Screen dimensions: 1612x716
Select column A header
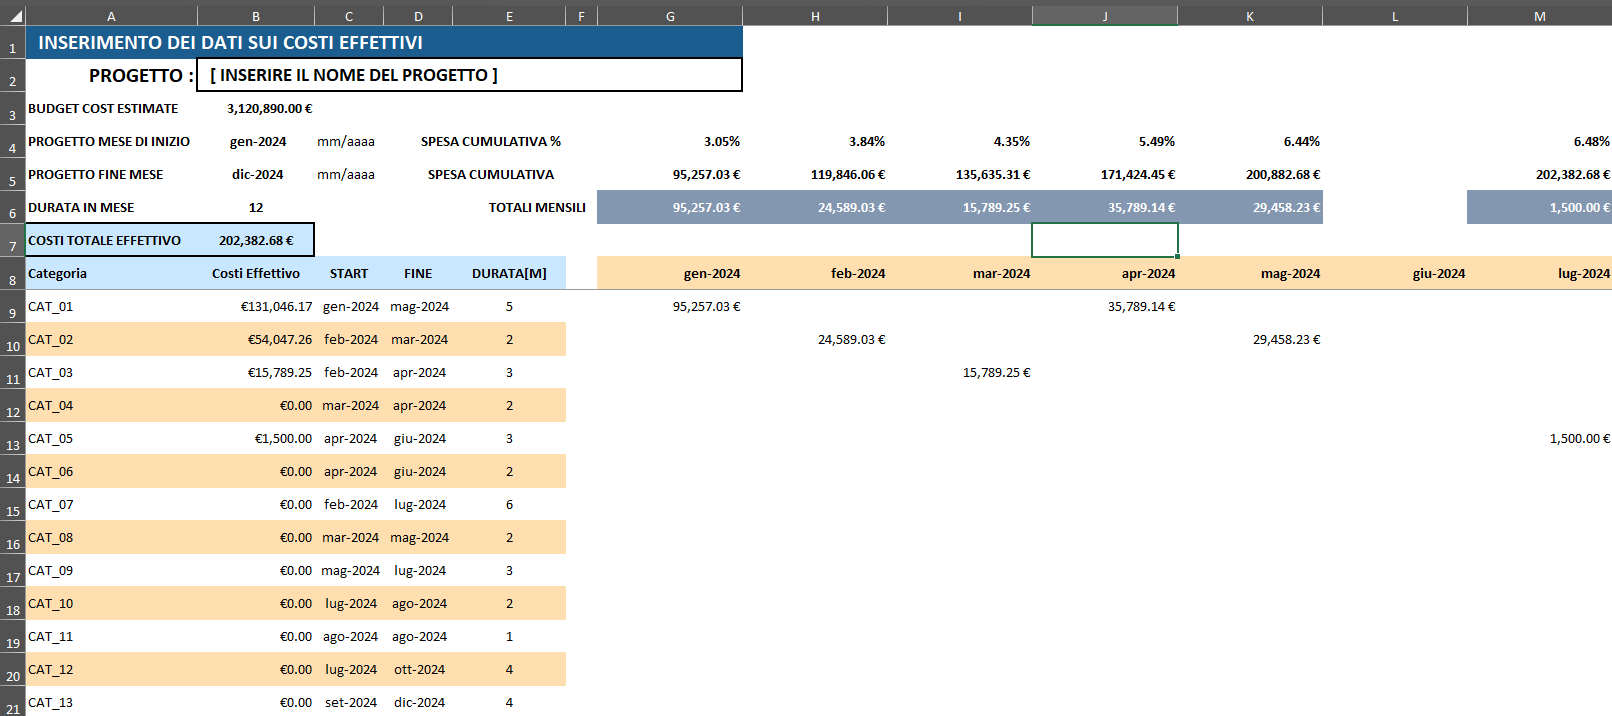(111, 16)
